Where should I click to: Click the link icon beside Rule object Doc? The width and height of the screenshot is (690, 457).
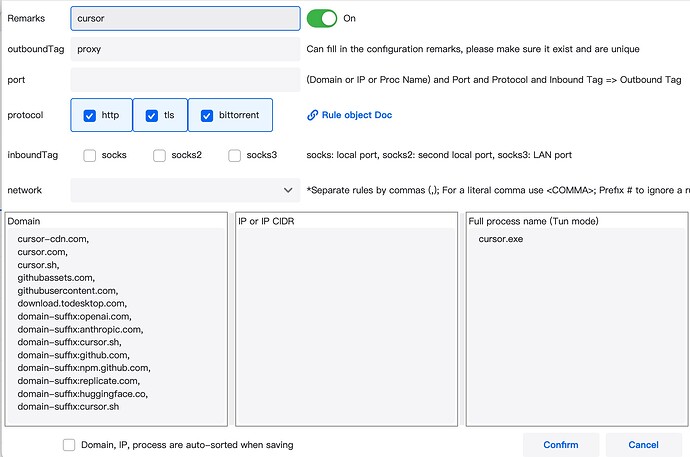click(x=312, y=115)
